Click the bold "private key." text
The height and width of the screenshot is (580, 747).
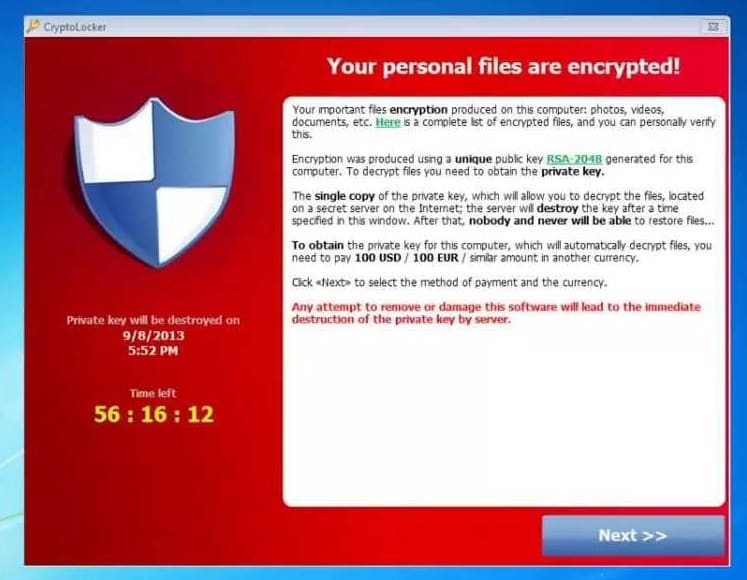[573, 172]
